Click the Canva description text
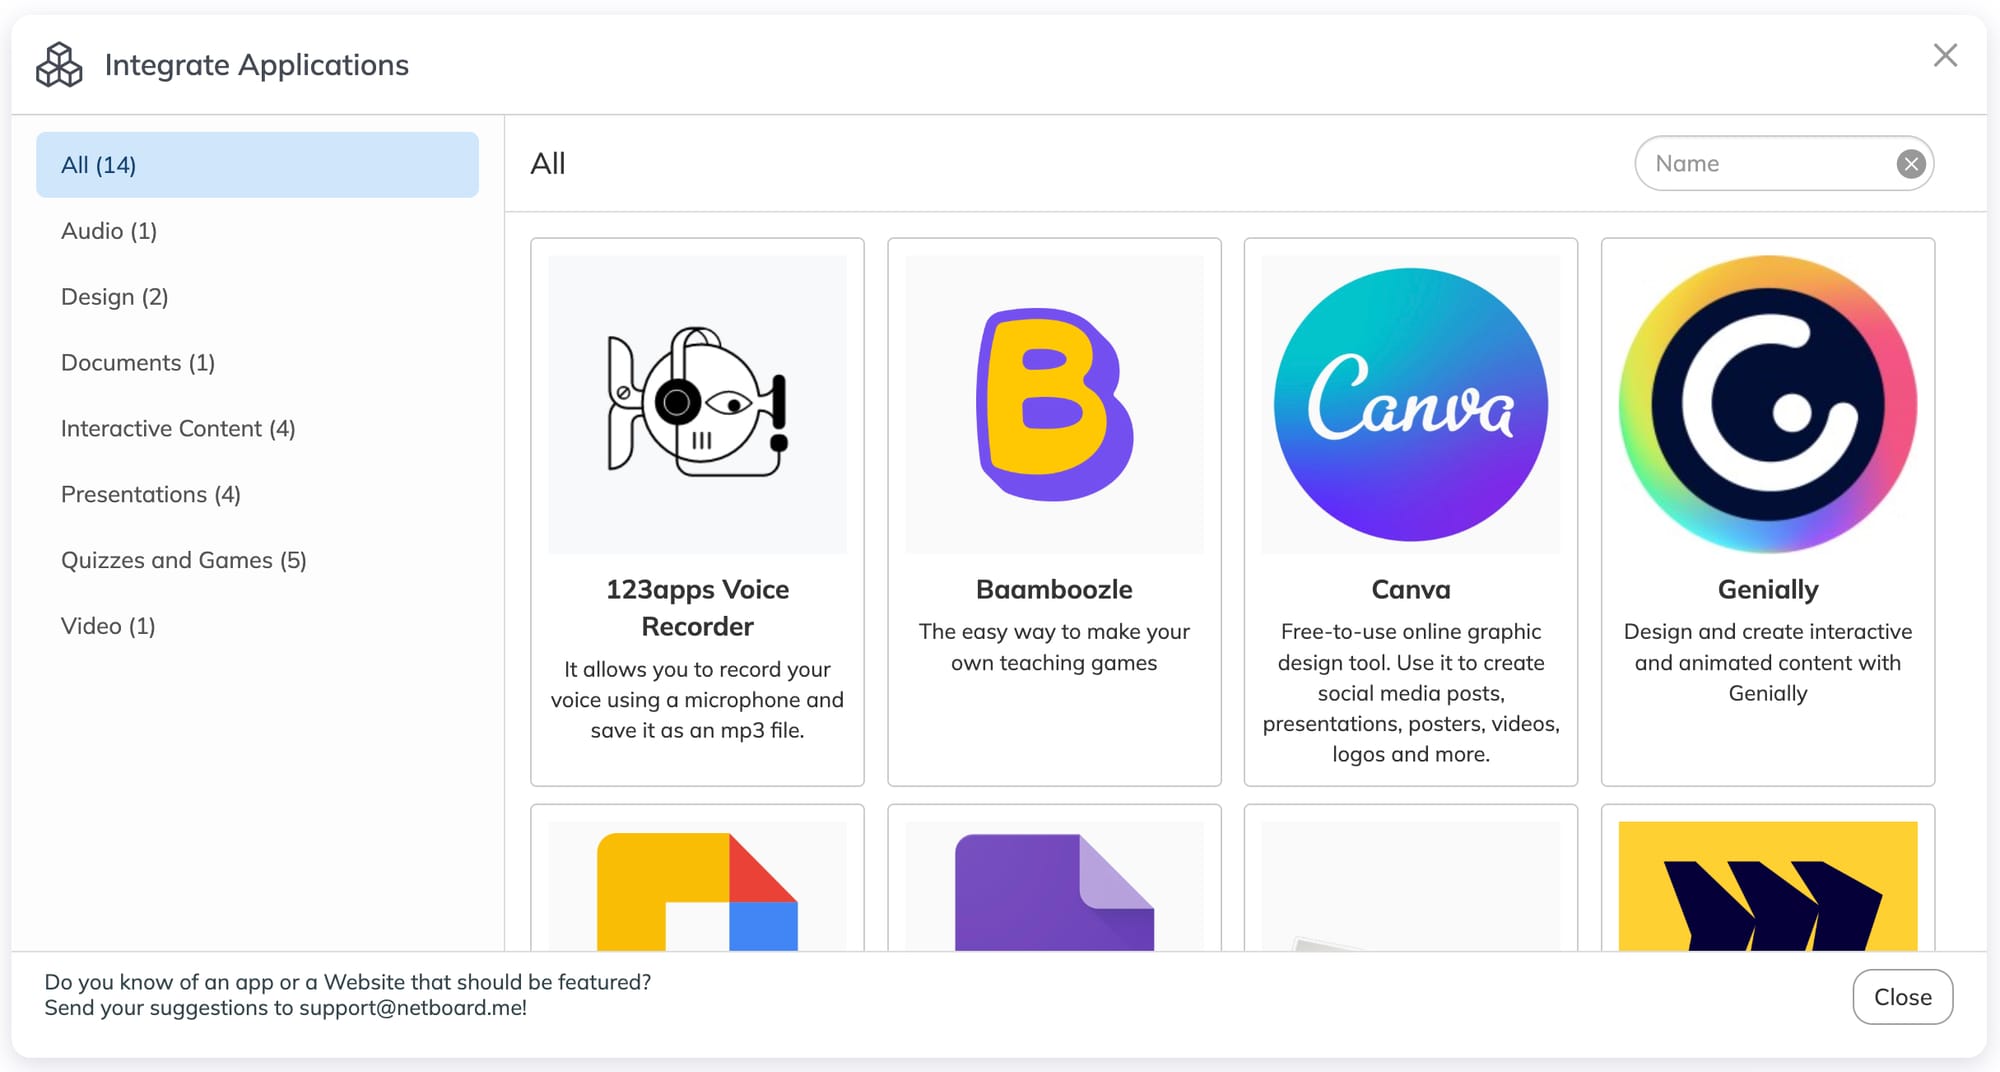This screenshot has width=2000, height=1072. pyautogui.click(x=1411, y=693)
